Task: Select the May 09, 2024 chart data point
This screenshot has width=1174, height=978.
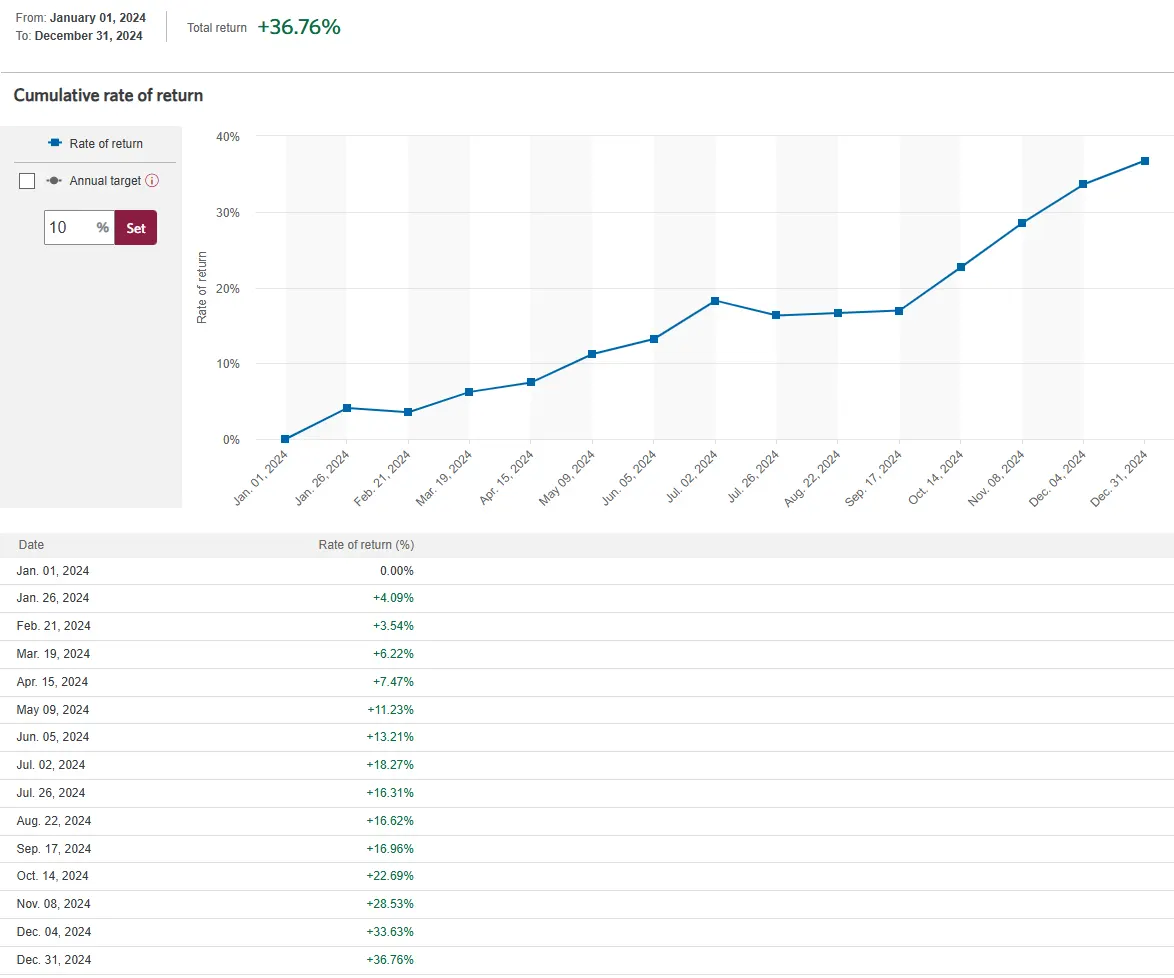Action: pos(592,353)
